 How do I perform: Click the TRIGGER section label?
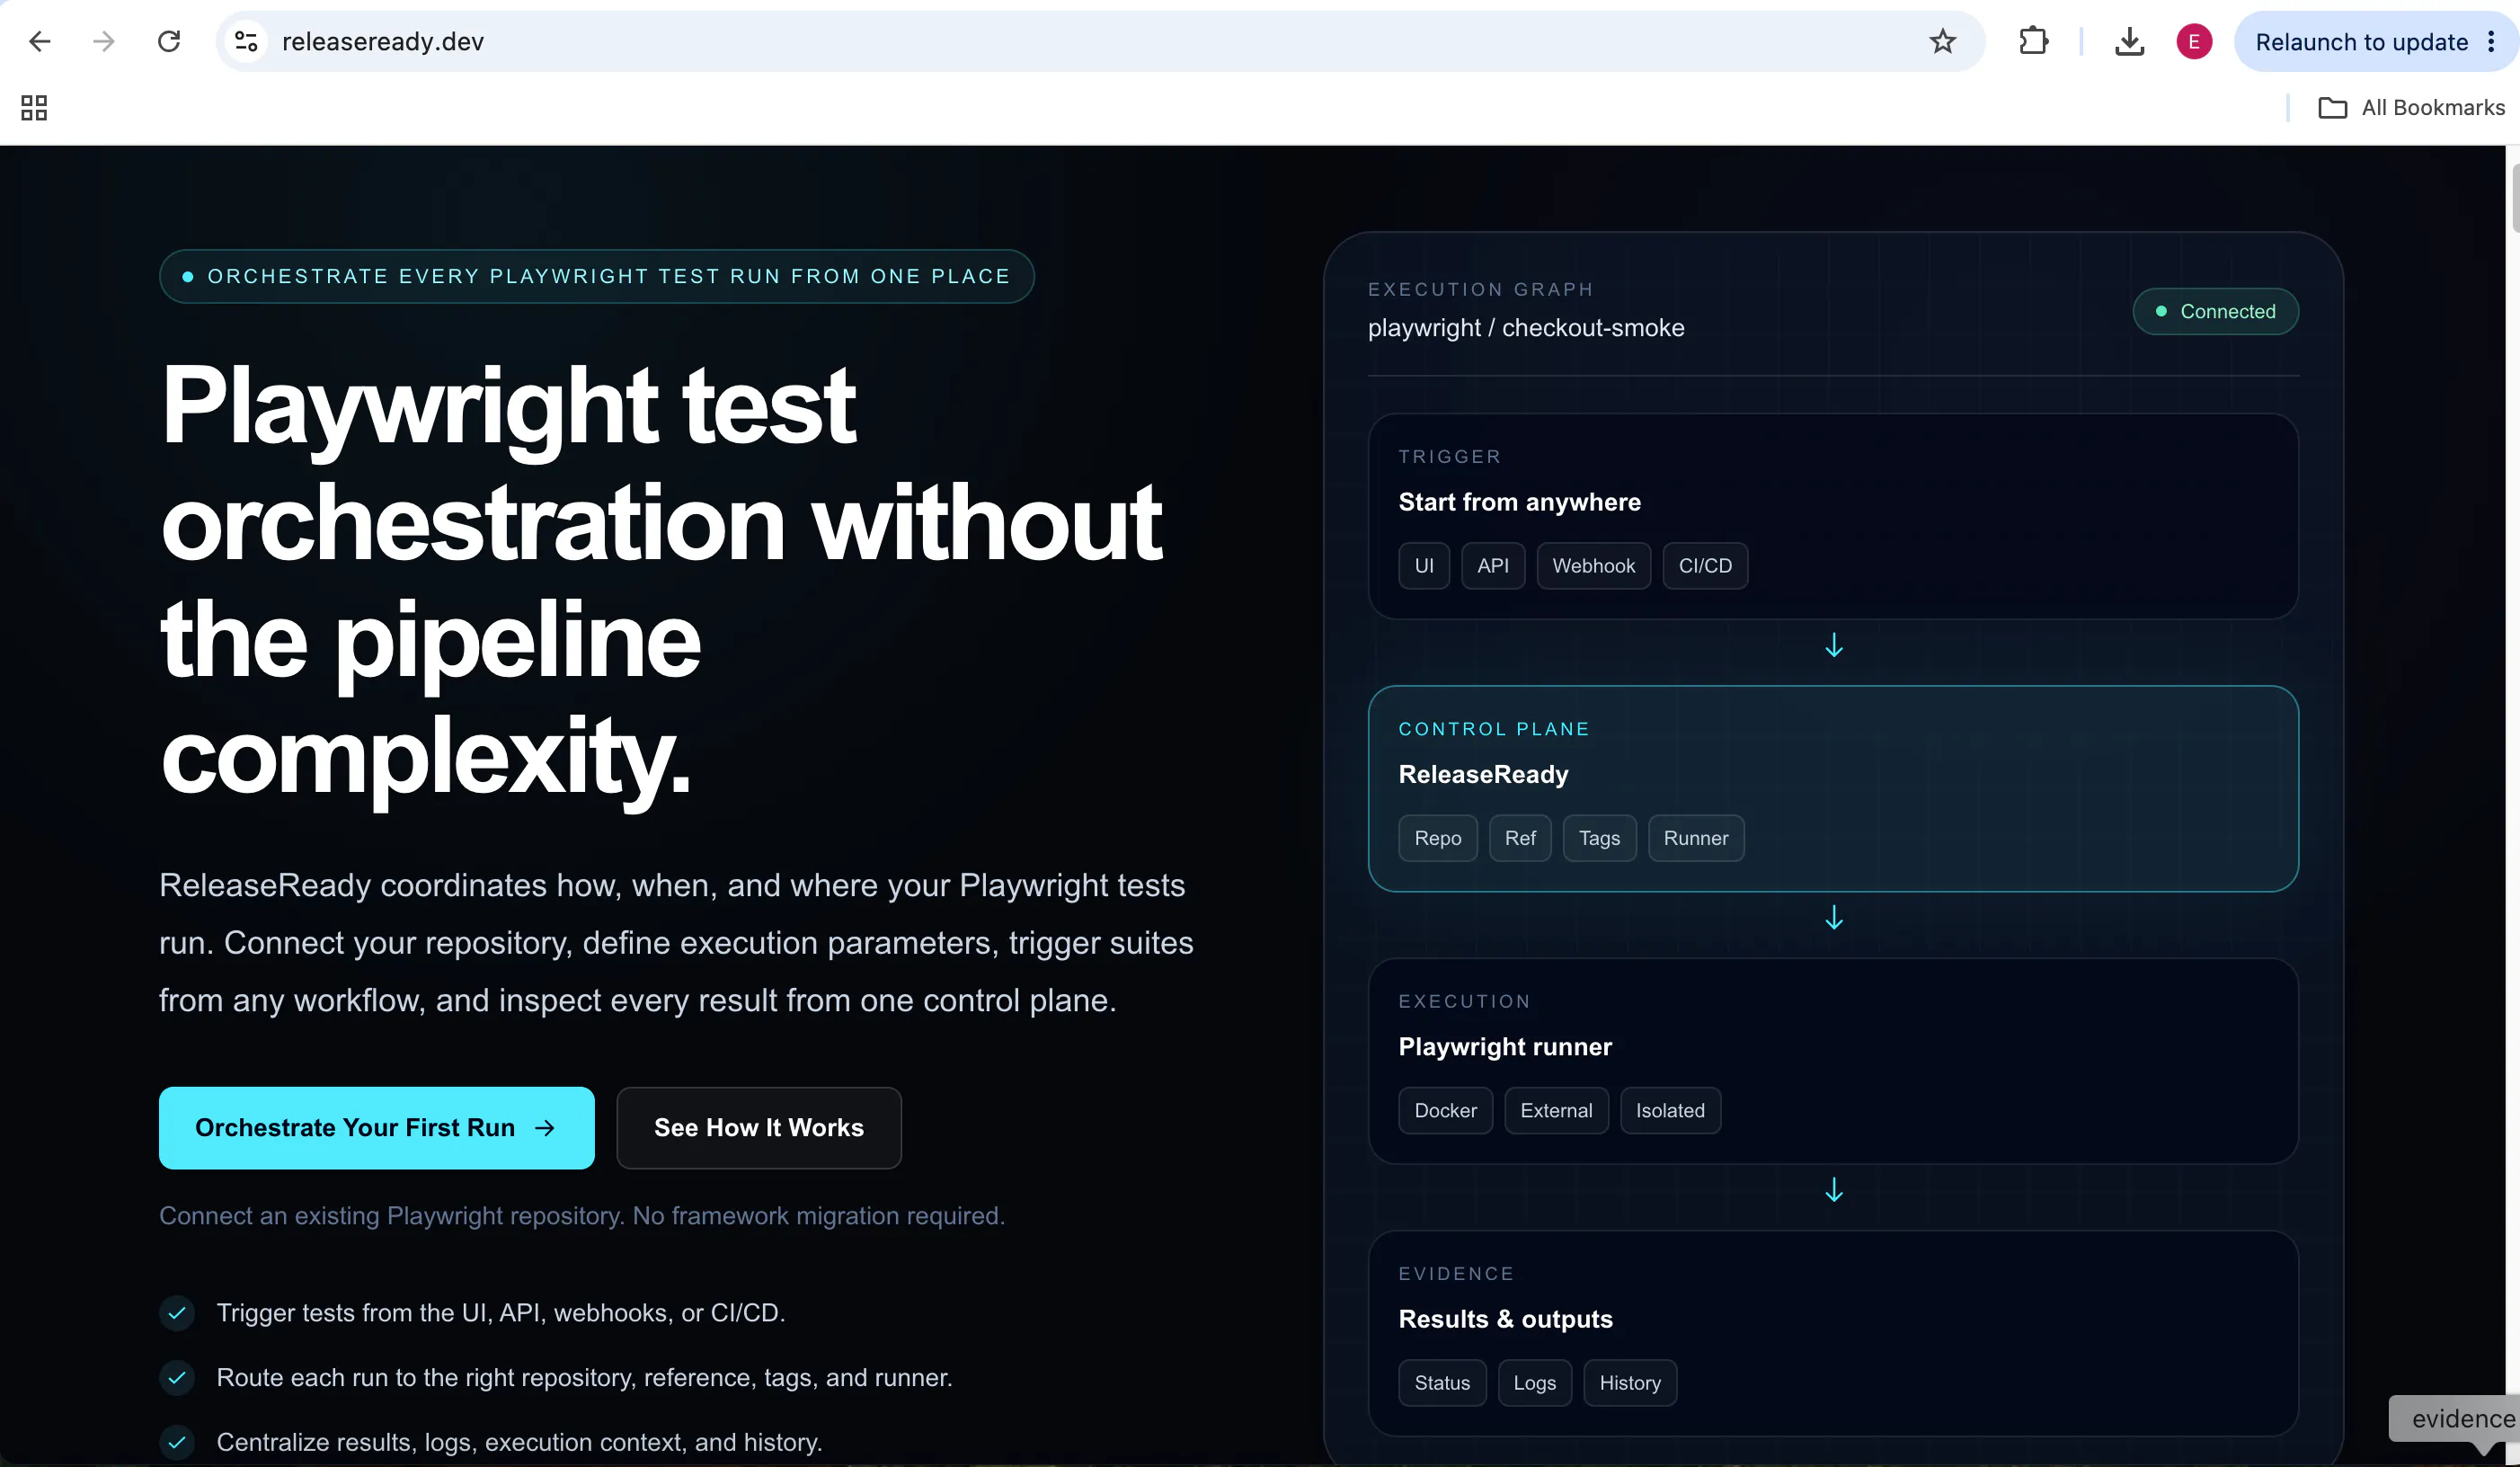coord(1450,457)
